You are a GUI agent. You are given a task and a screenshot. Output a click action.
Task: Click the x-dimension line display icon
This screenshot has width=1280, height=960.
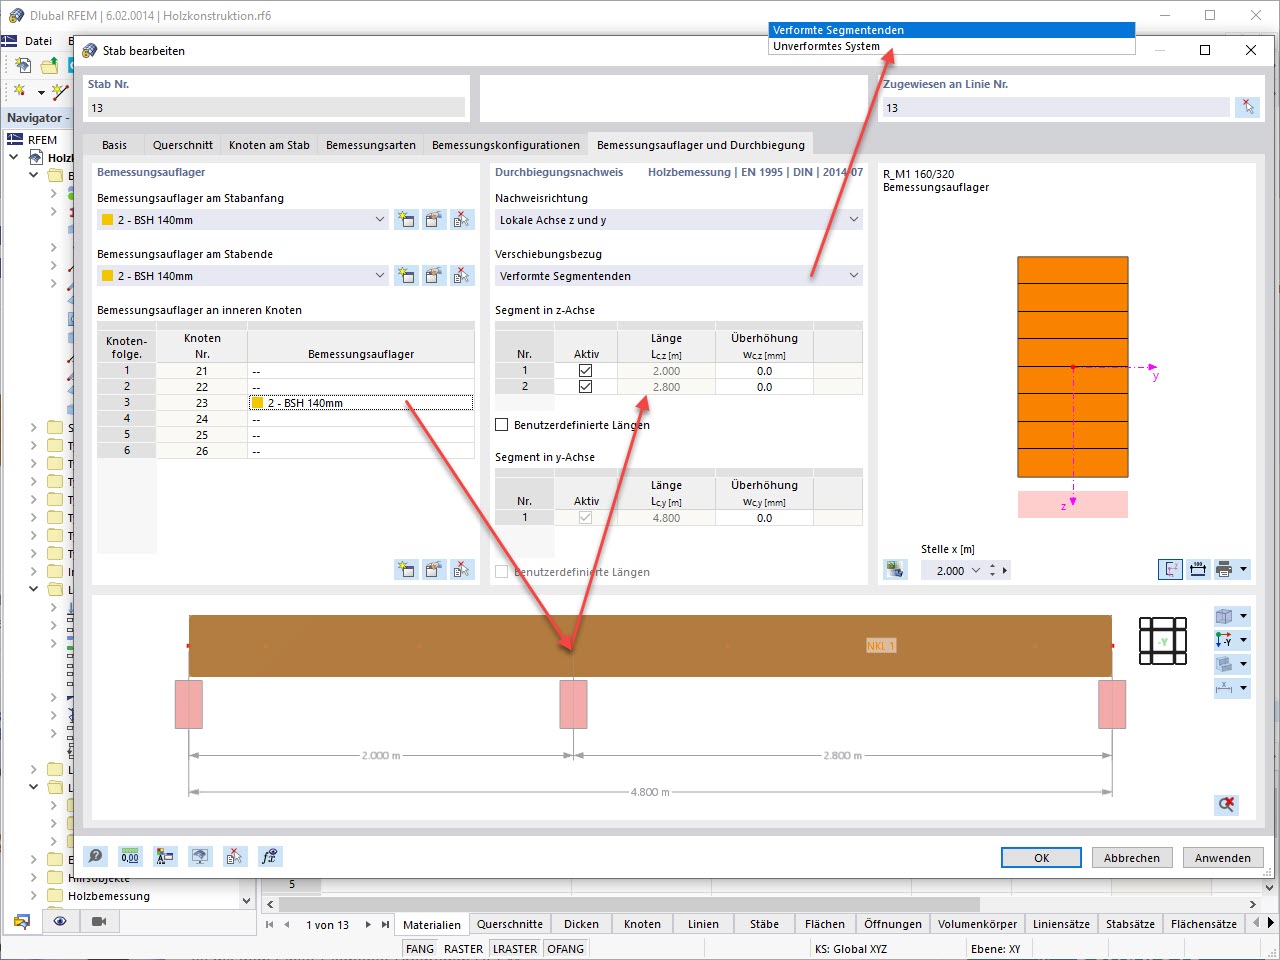pos(1224,688)
